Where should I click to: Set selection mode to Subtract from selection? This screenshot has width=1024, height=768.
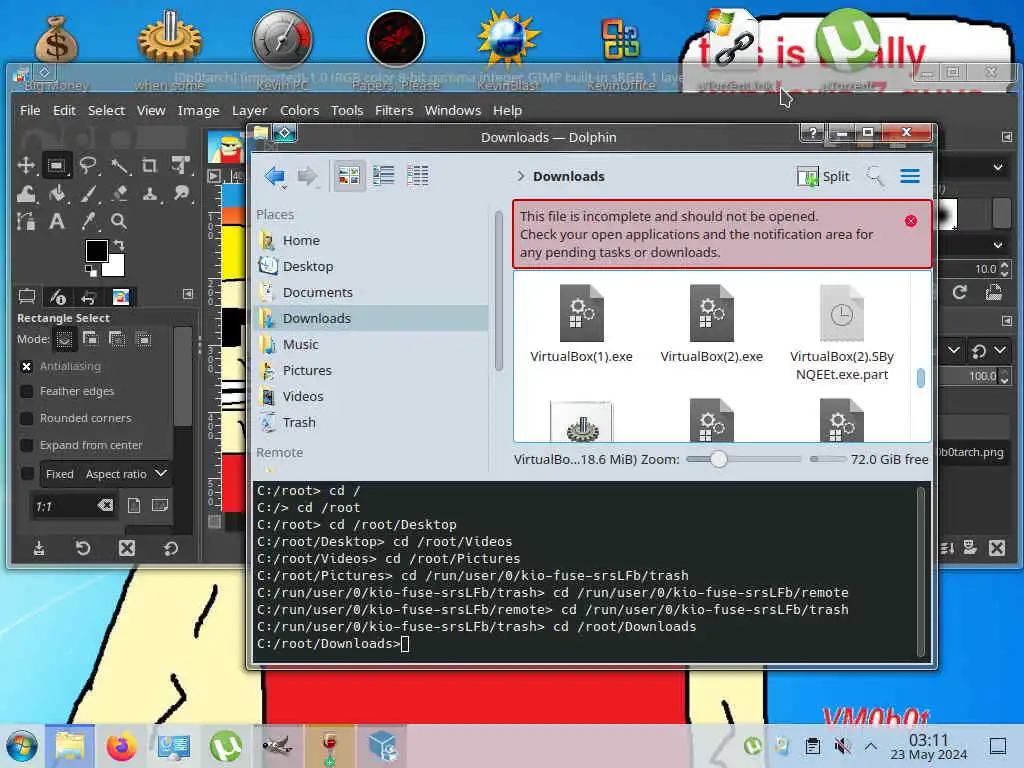point(118,339)
